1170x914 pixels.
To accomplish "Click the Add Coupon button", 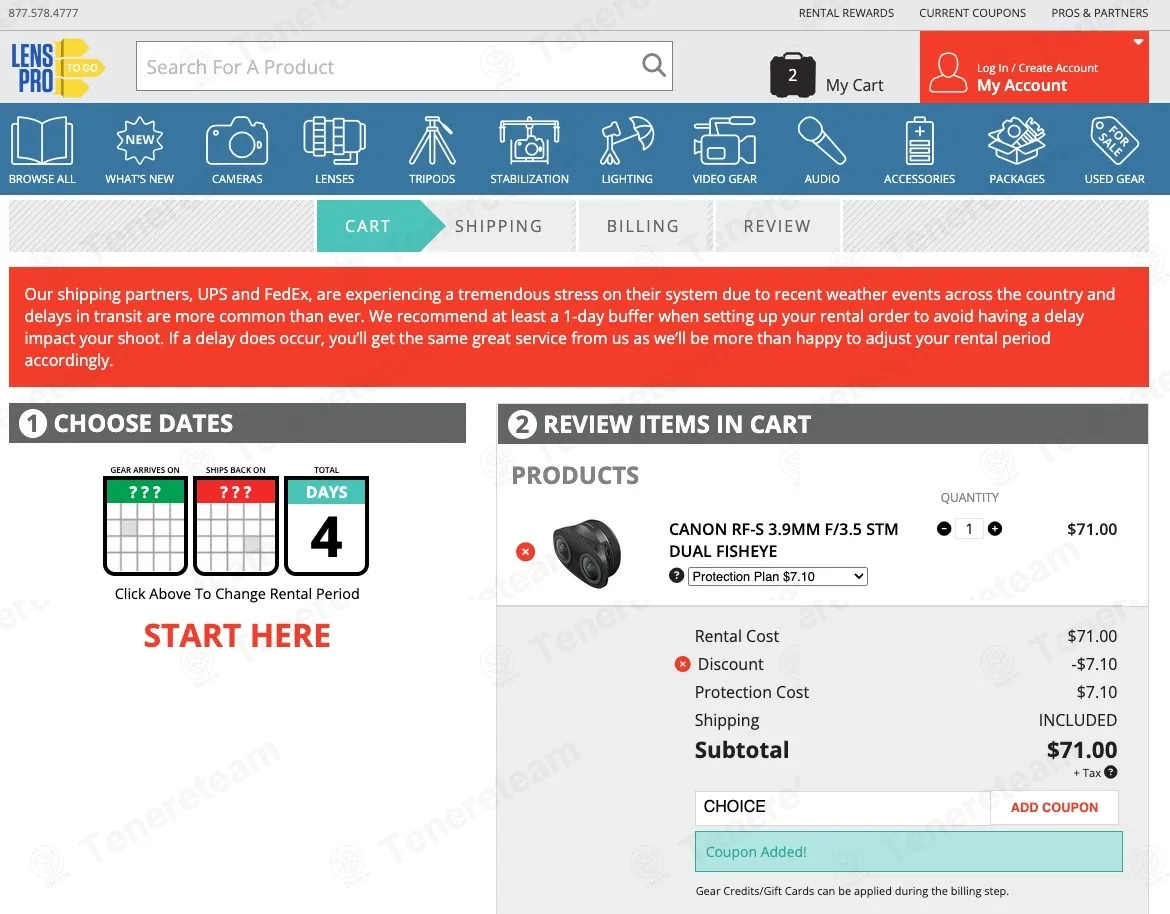I will (1054, 807).
